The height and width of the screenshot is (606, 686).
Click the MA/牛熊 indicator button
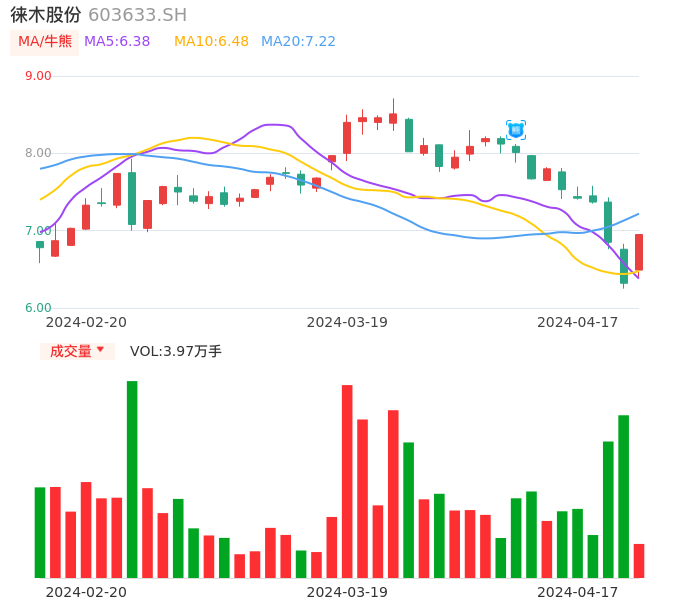pos(45,42)
